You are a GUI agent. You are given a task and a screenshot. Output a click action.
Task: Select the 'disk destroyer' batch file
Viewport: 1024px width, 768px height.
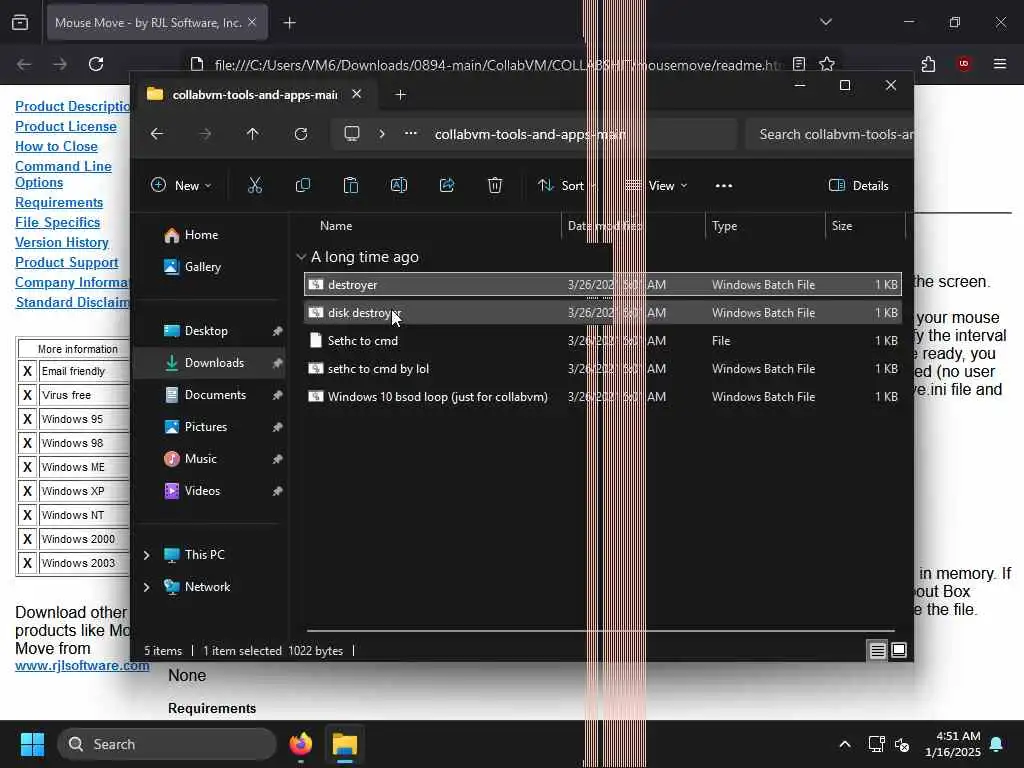603,313
